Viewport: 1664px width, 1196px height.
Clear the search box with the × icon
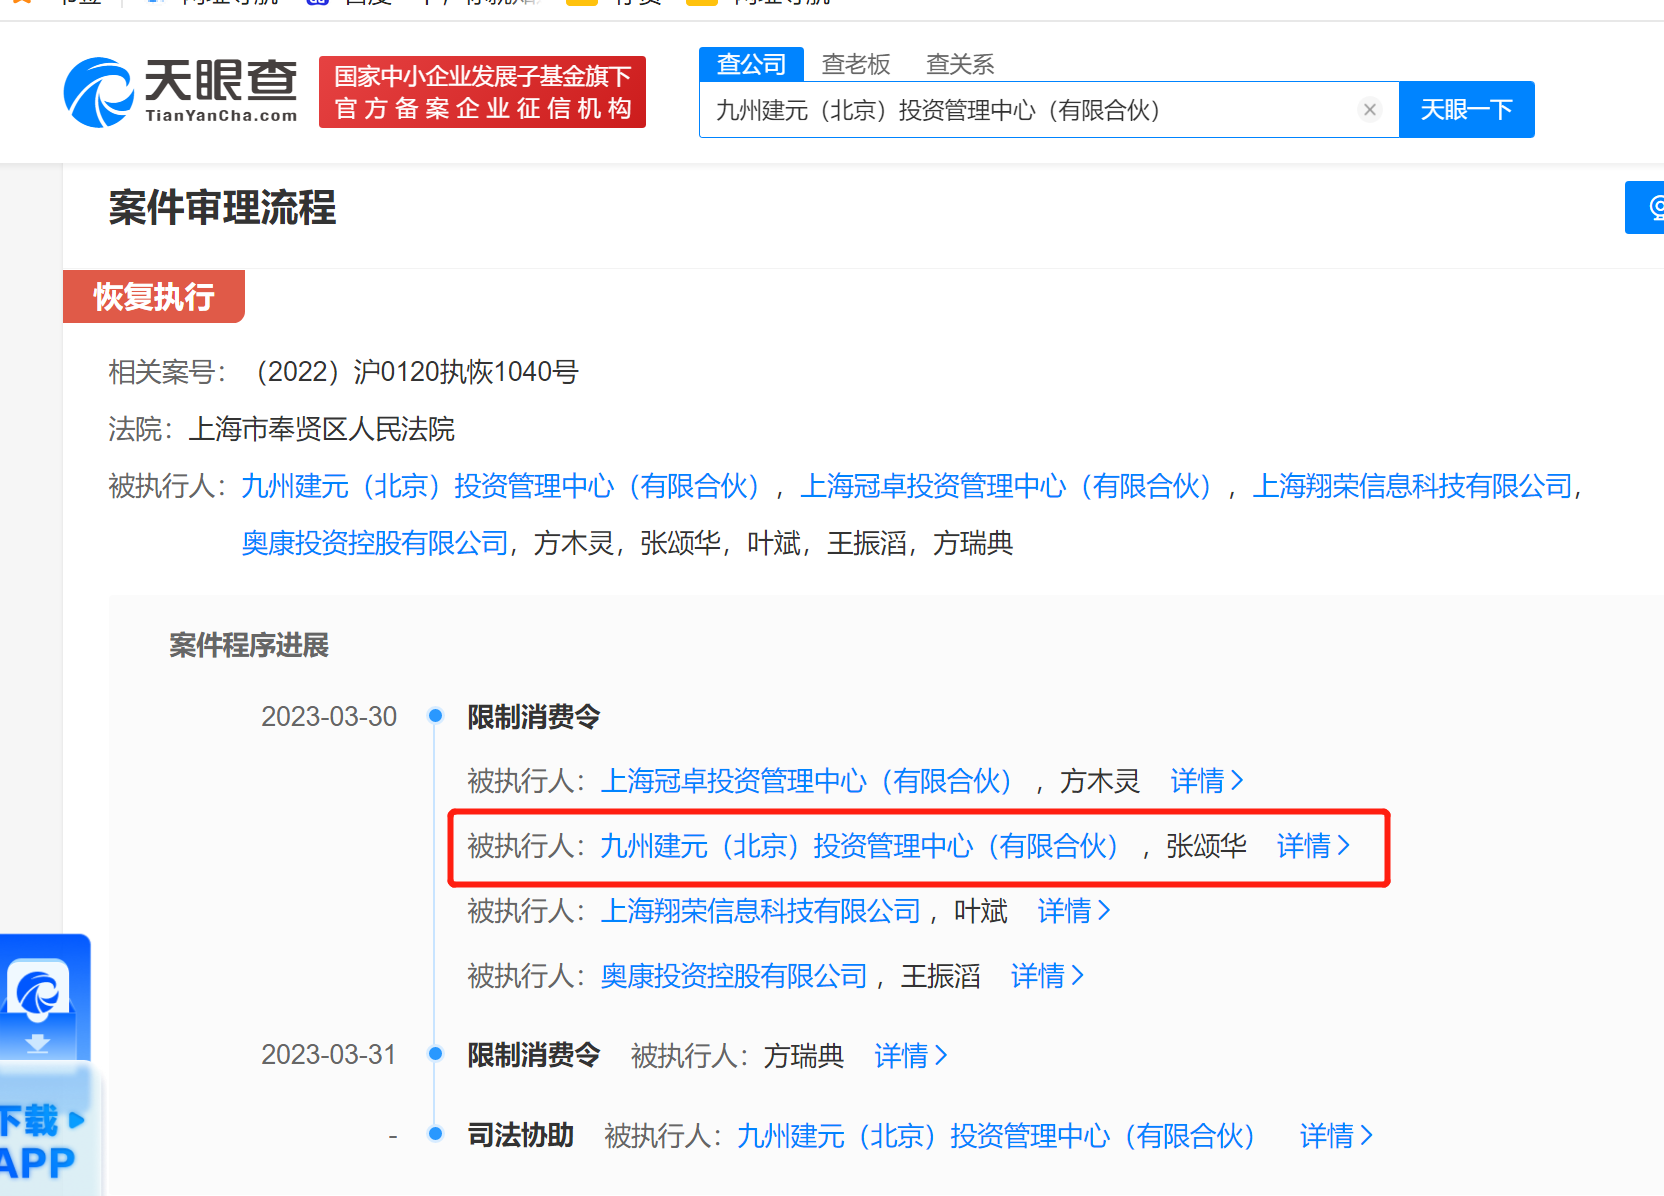(x=1369, y=110)
